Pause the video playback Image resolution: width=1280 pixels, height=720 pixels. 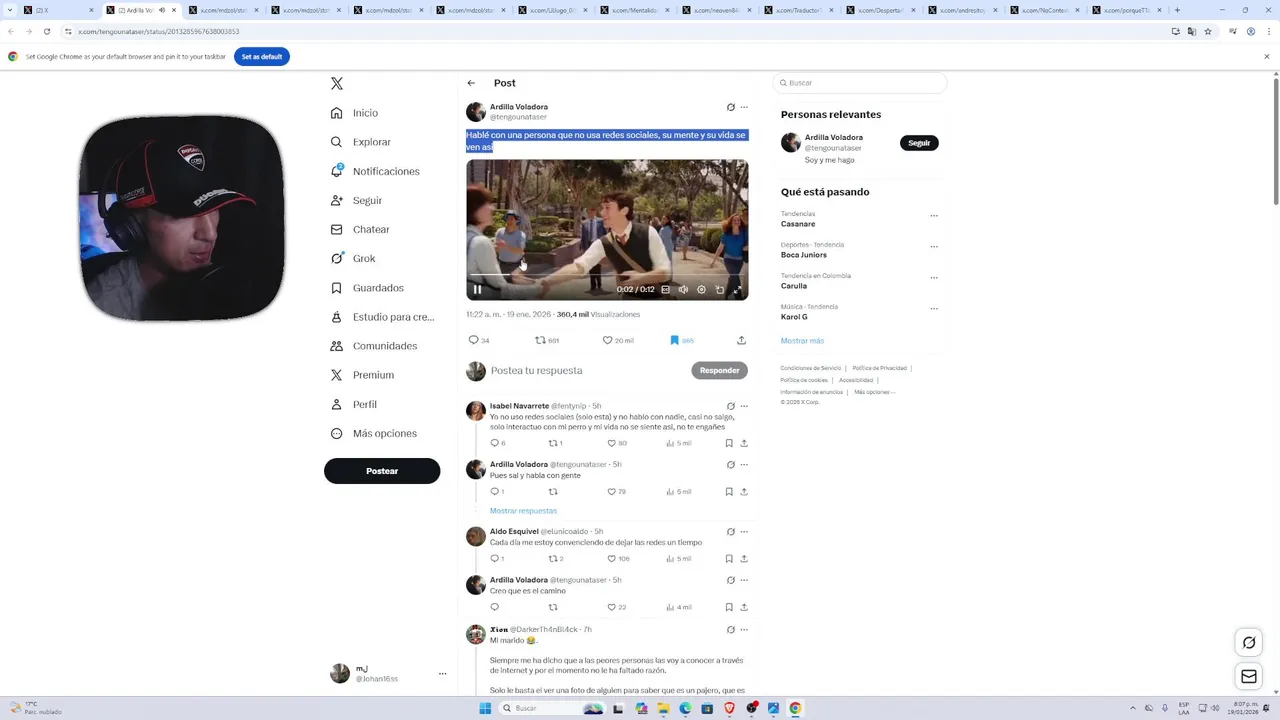click(477, 290)
